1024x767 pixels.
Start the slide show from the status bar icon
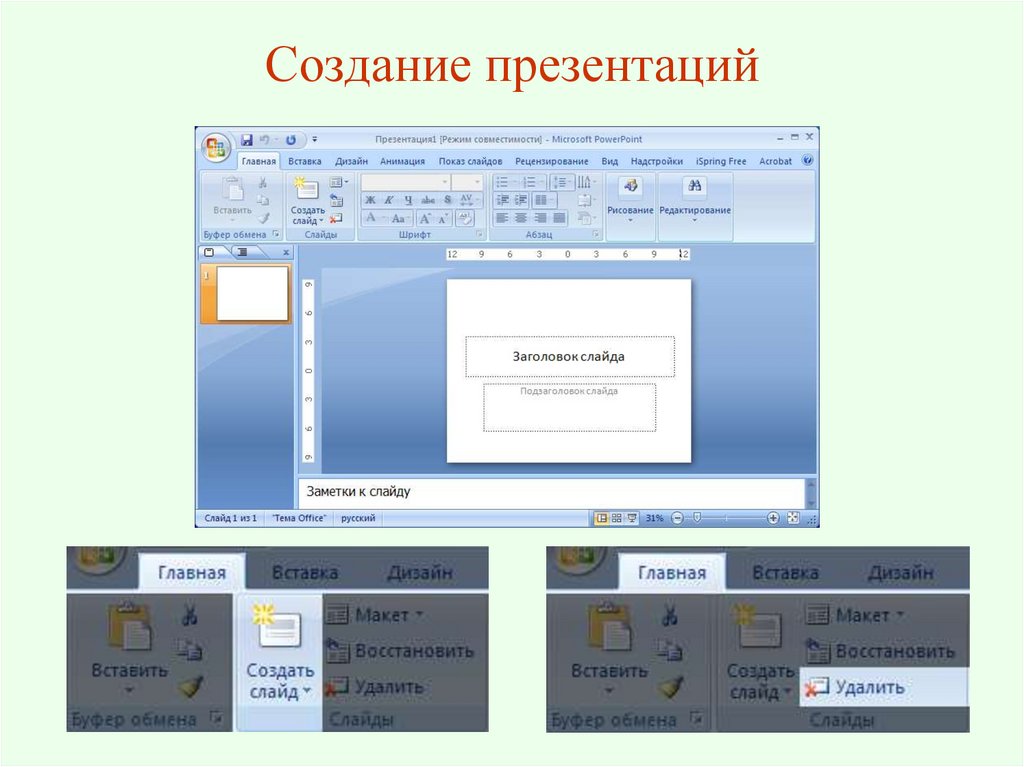point(632,518)
